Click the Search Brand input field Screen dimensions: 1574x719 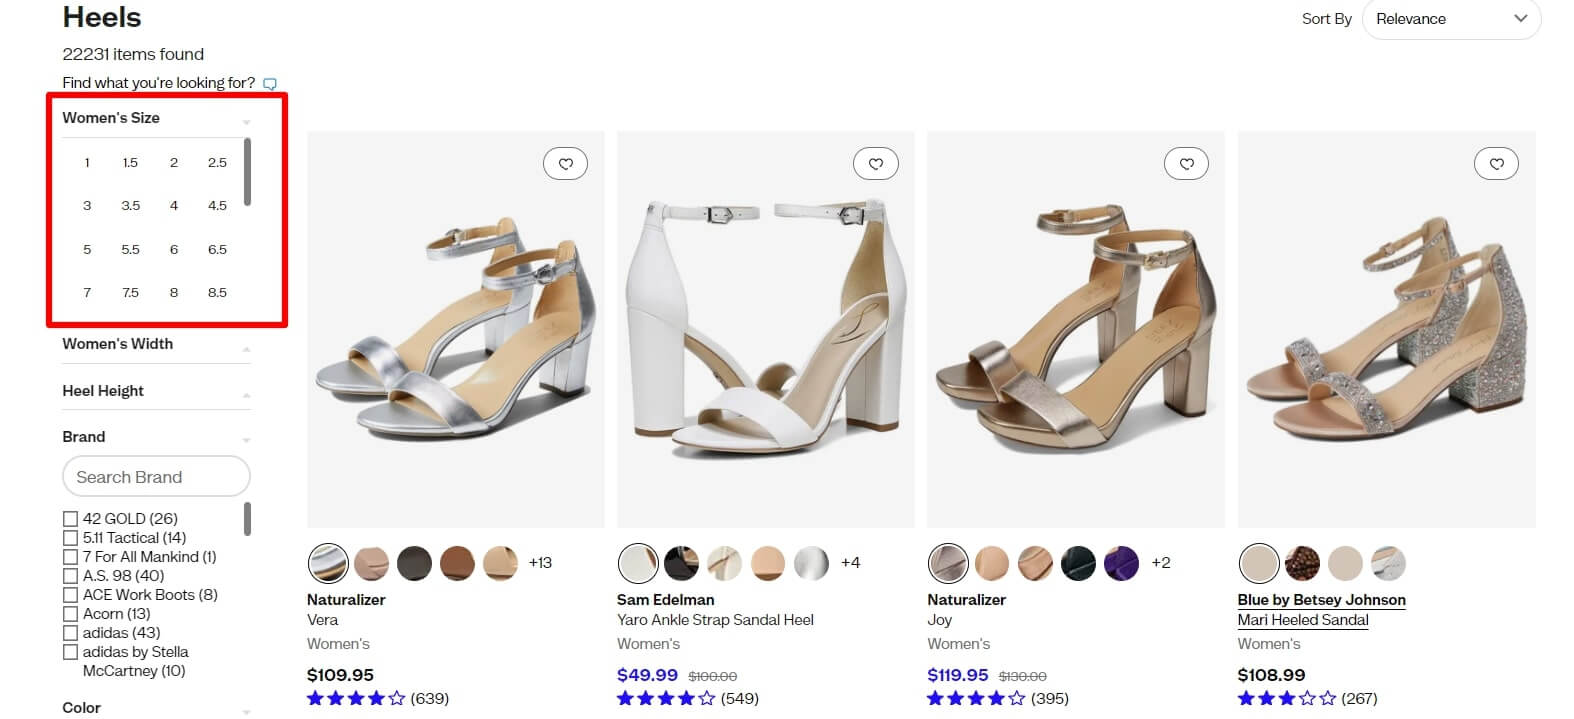(x=156, y=476)
